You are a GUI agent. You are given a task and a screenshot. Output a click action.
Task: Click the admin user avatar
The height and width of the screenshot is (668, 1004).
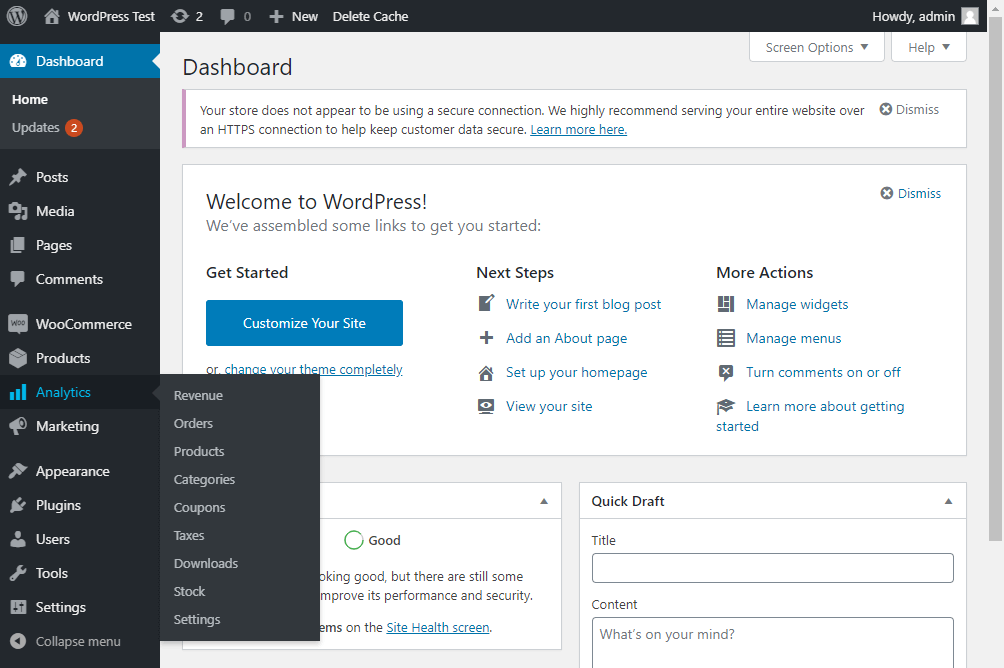[969, 16]
